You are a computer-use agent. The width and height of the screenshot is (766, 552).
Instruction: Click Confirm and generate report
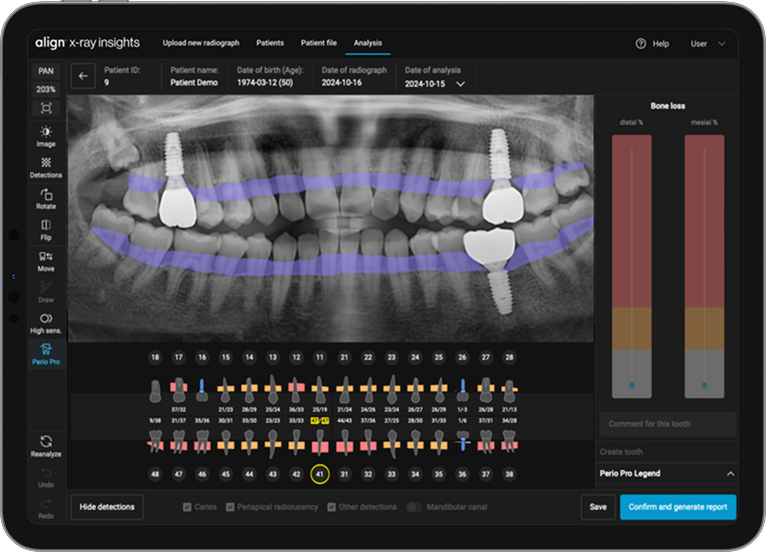[x=677, y=507]
